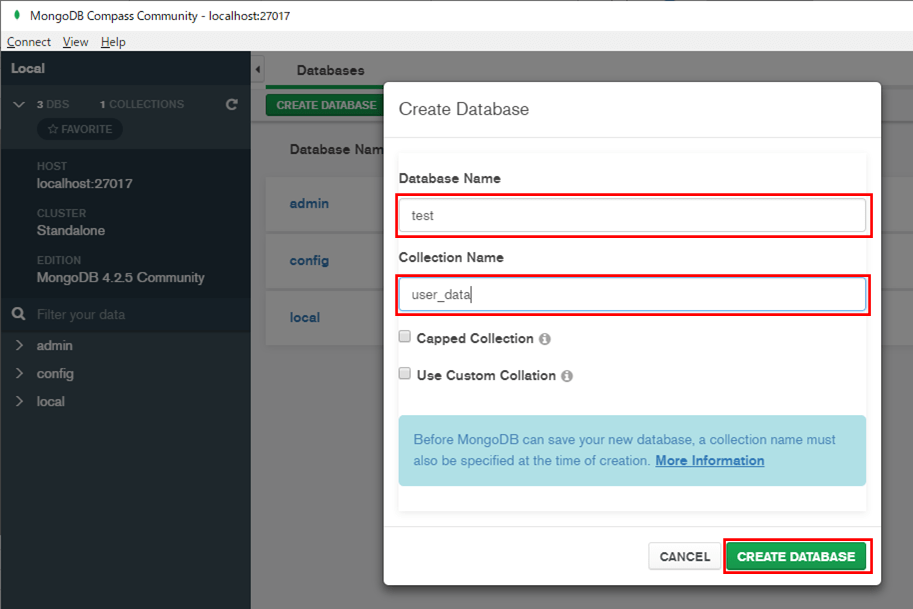Click the green Create Database dialog button

pyautogui.click(x=796, y=557)
